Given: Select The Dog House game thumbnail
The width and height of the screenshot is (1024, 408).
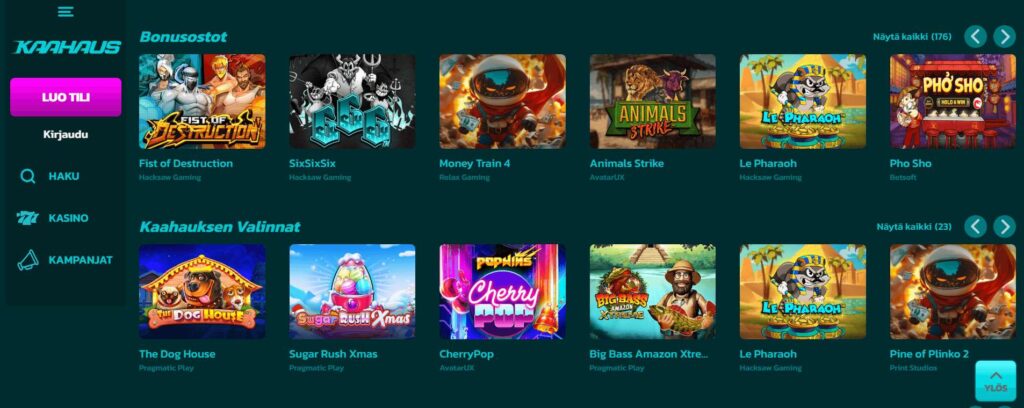Looking at the screenshot, I should point(202,292).
